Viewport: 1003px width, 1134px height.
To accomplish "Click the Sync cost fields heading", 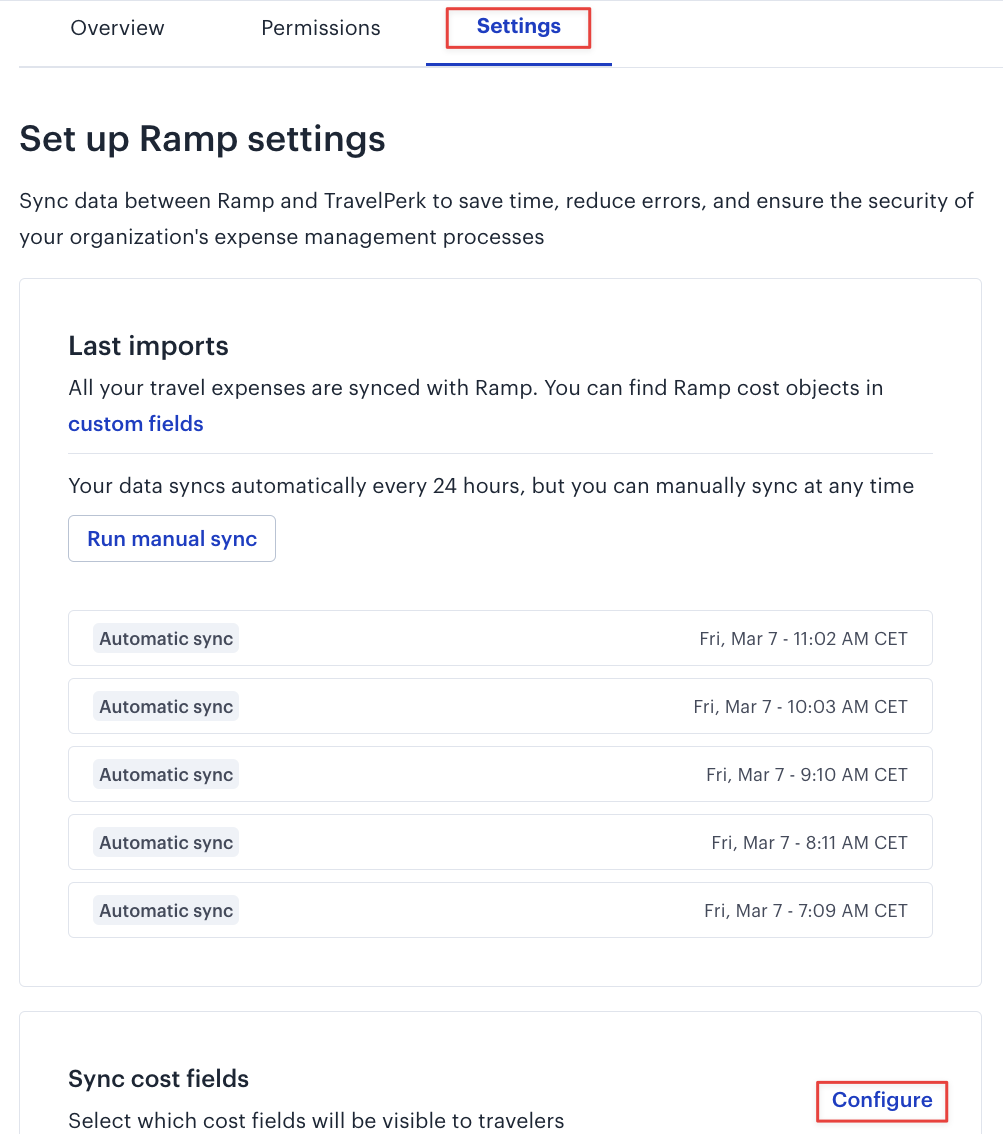I will [158, 1078].
